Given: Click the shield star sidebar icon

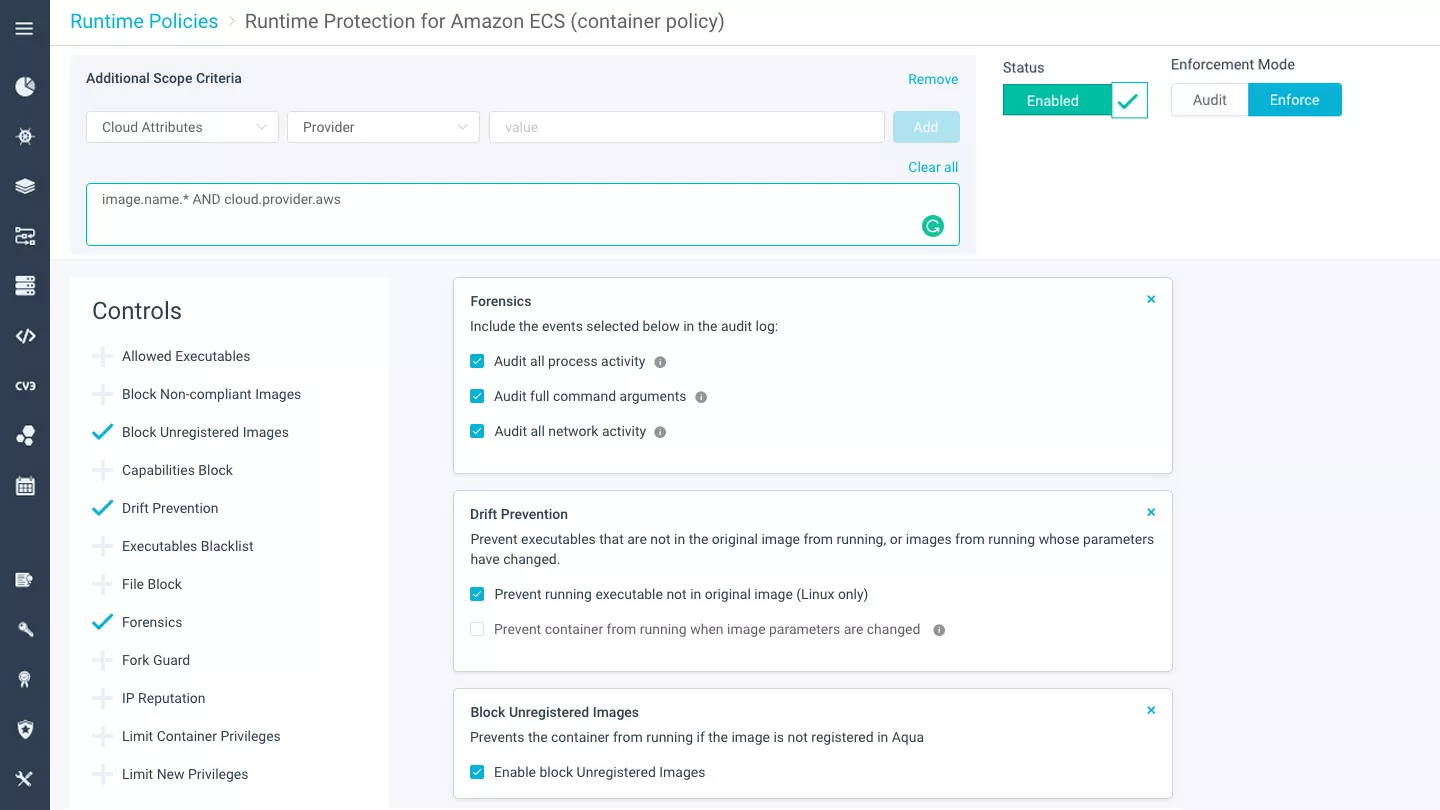Looking at the screenshot, I should pos(25,729).
